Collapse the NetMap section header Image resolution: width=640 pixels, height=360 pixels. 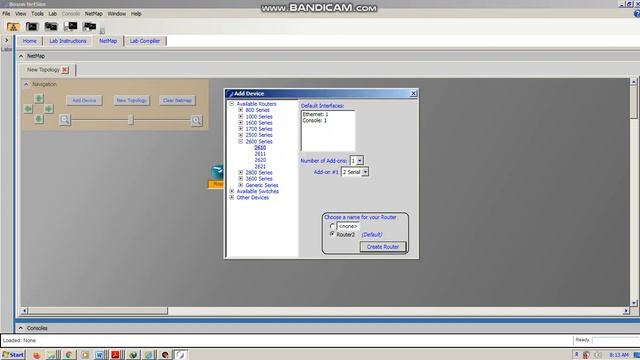(x=21, y=56)
